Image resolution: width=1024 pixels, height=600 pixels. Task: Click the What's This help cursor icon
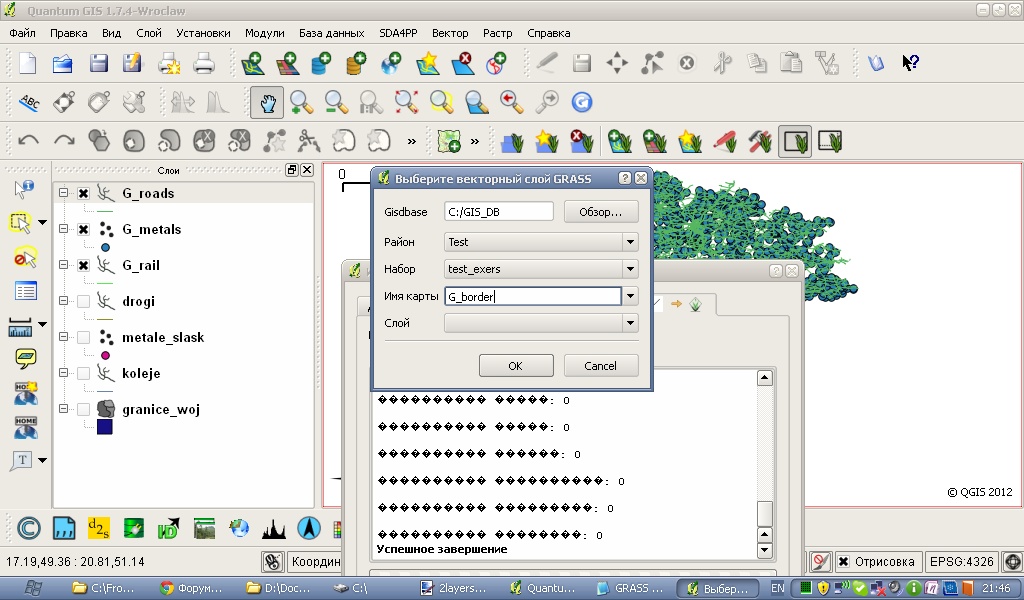(x=910, y=64)
